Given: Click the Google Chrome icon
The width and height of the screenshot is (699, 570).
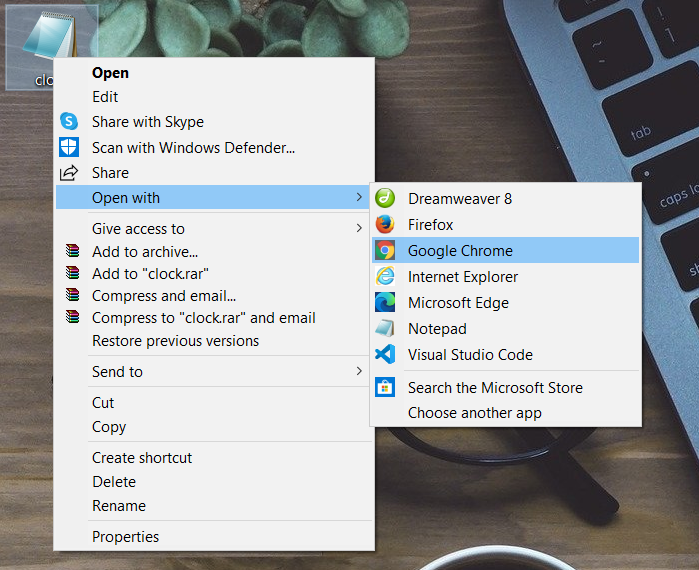Looking at the screenshot, I should coord(385,250).
